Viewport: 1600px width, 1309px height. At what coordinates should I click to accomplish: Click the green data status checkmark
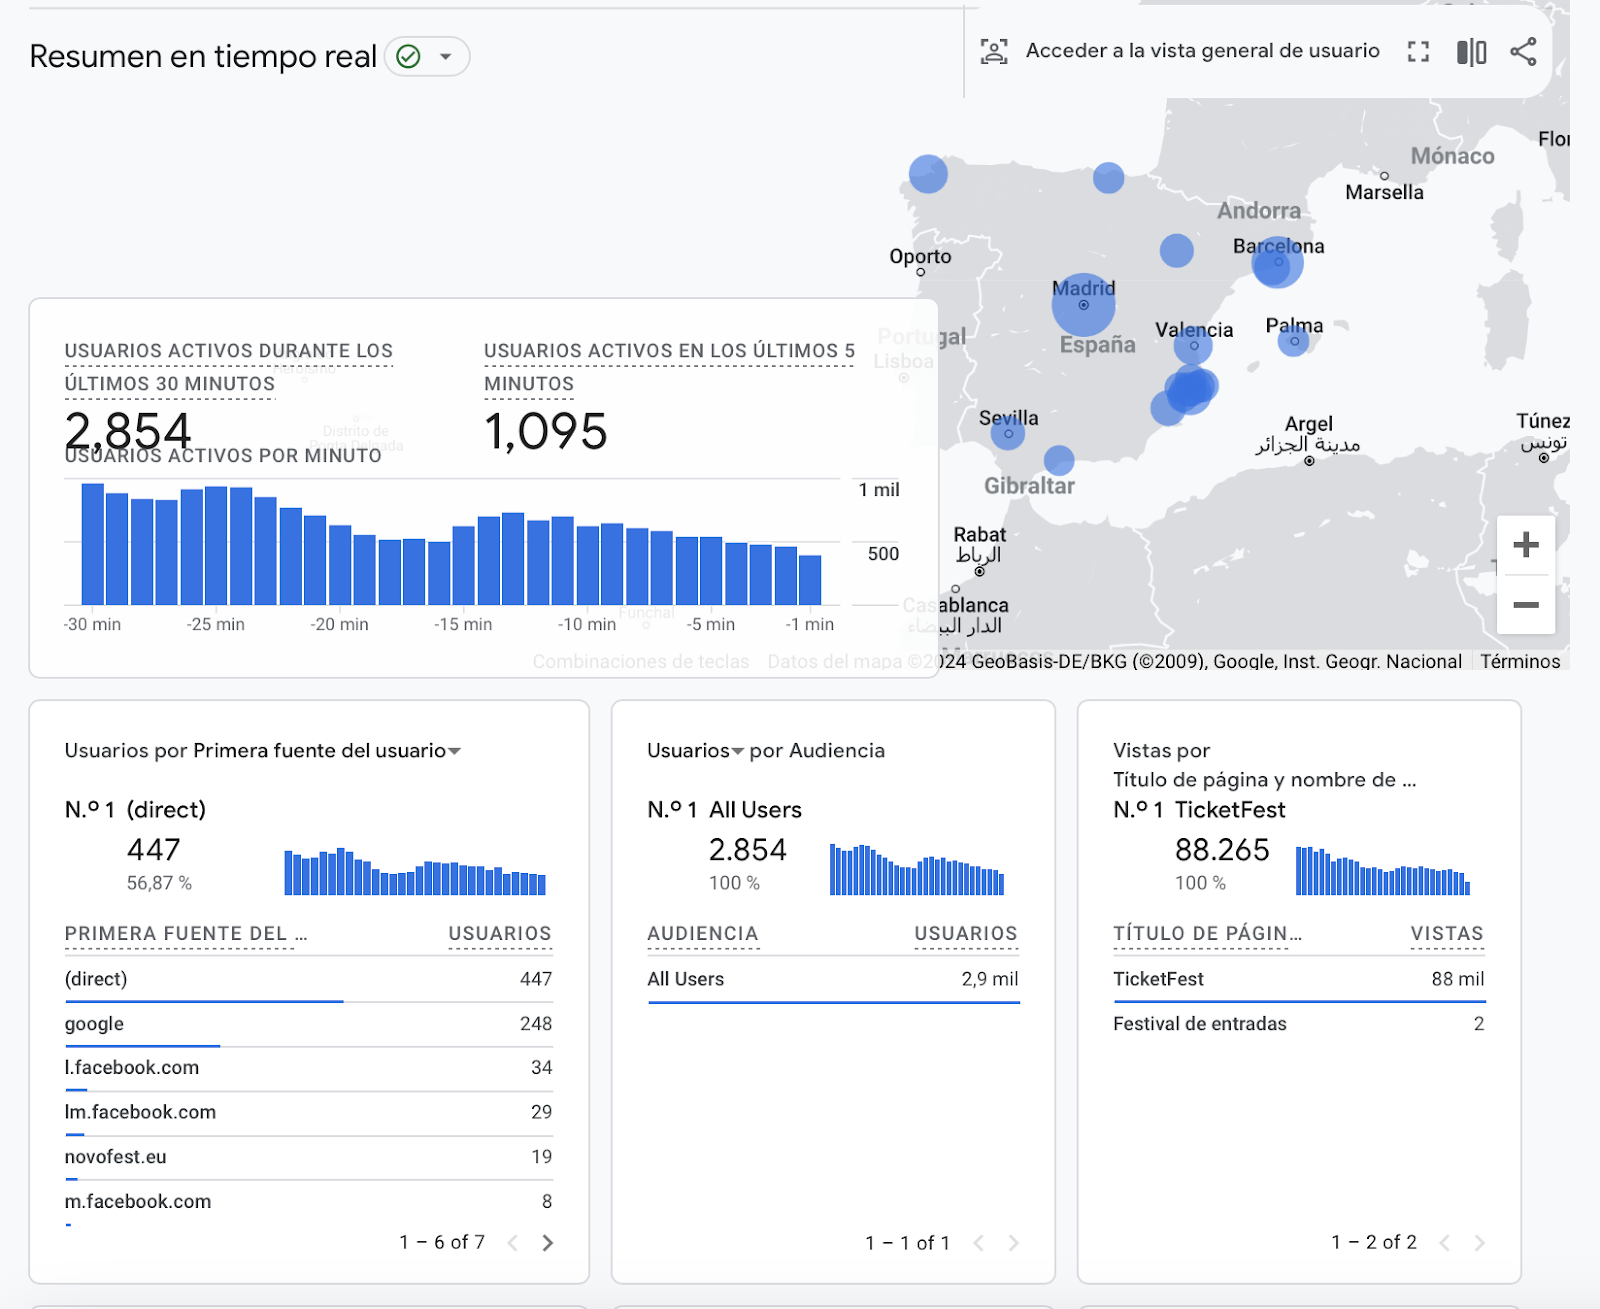point(408,56)
